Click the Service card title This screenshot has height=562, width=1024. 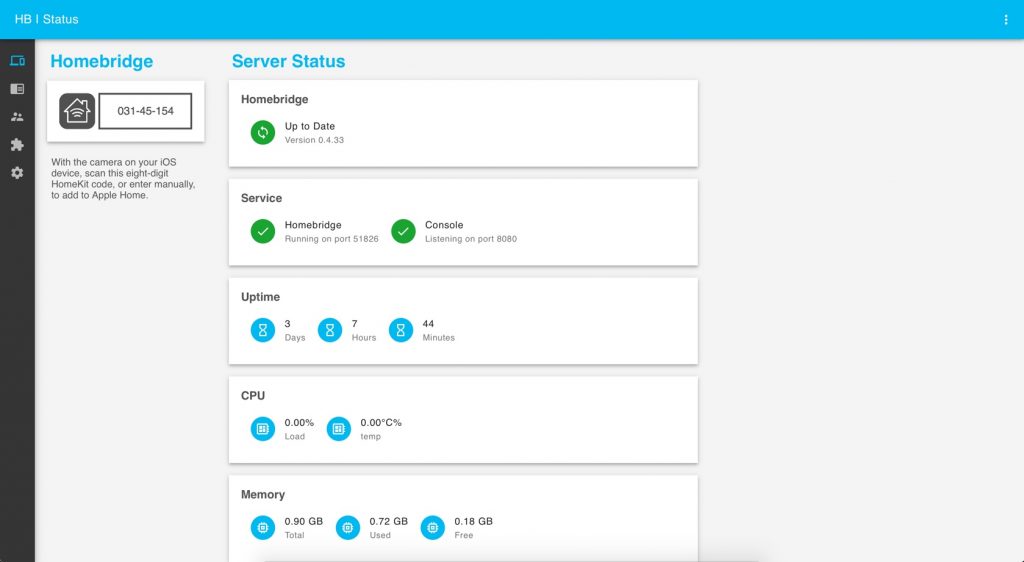coord(261,198)
